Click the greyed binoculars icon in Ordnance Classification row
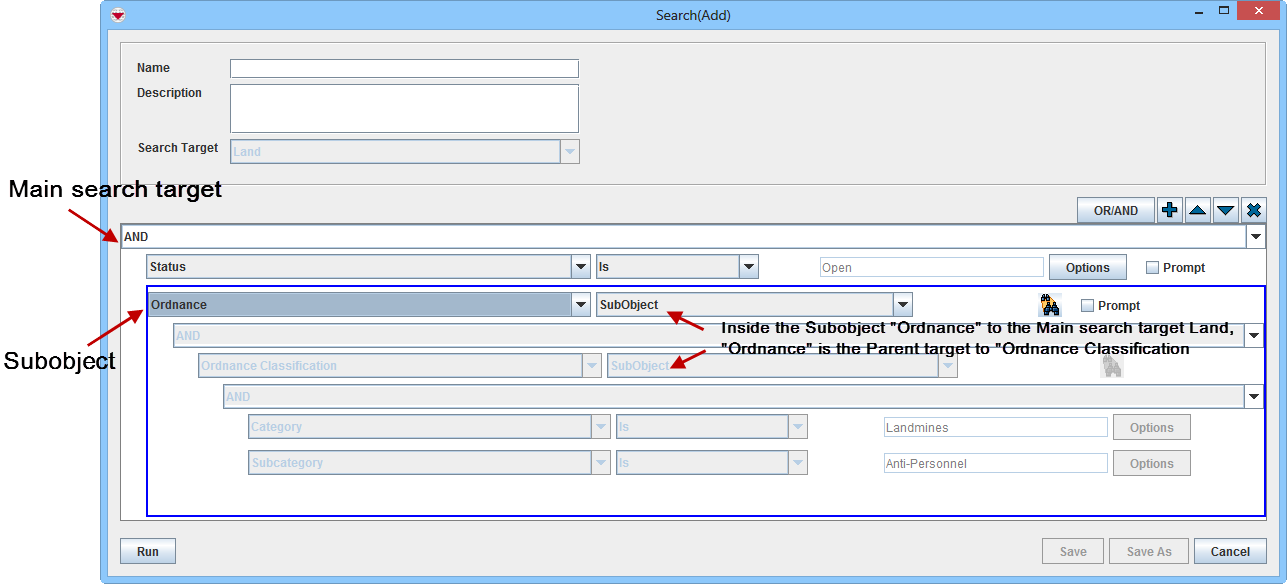 click(x=1111, y=366)
